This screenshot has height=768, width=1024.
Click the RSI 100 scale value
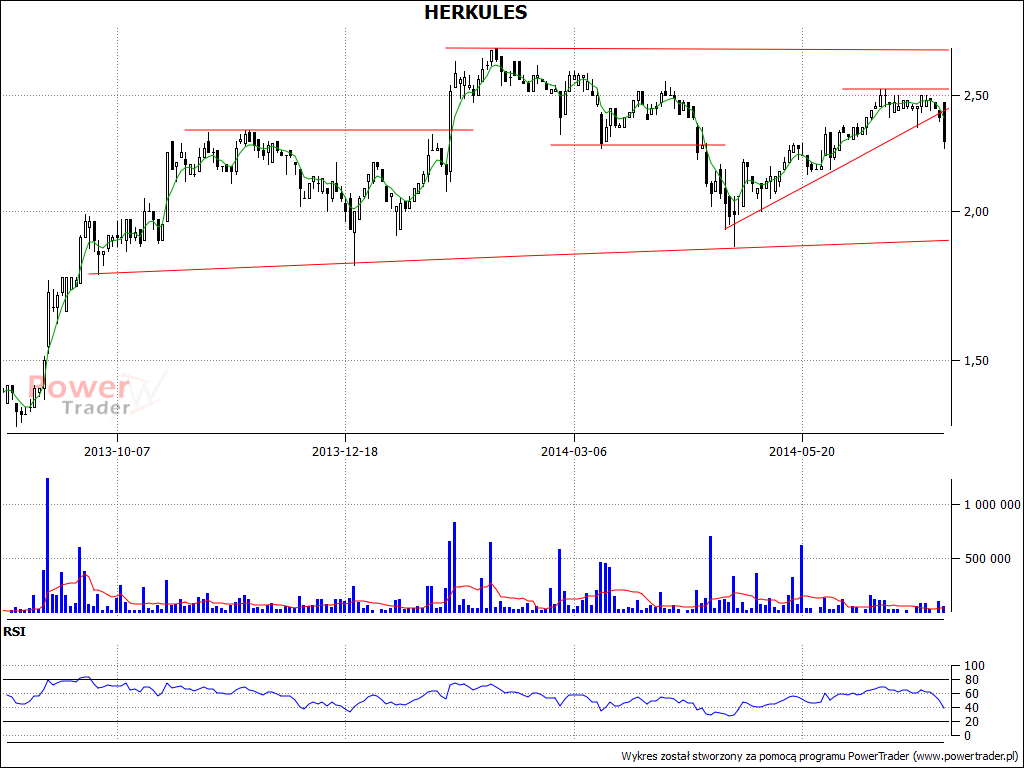(973, 666)
